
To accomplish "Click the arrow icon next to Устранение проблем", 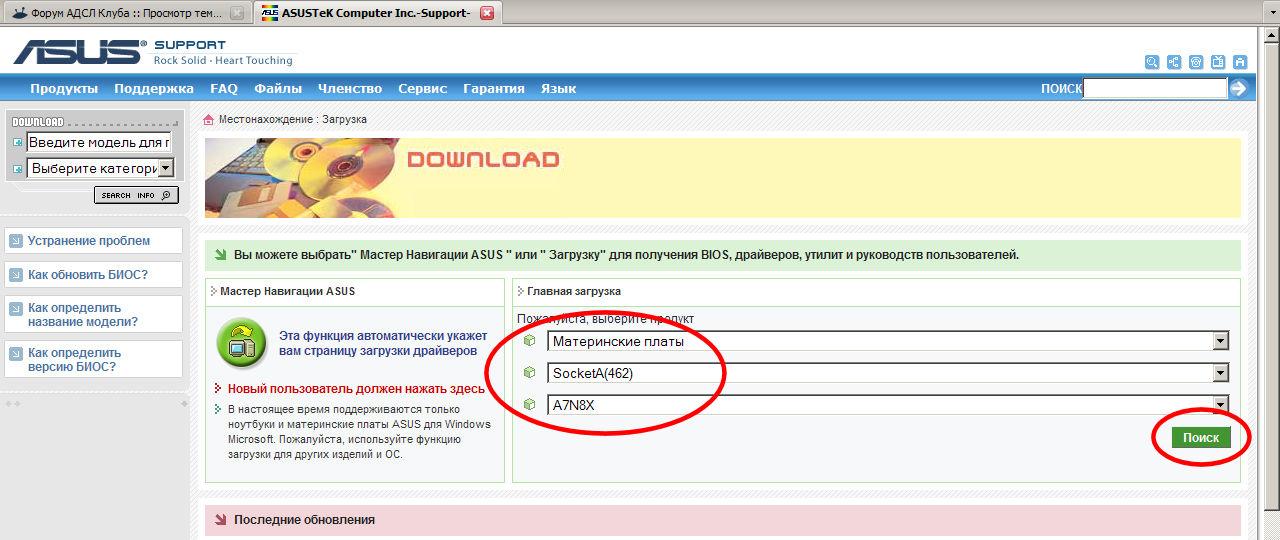I will tap(15, 241).
